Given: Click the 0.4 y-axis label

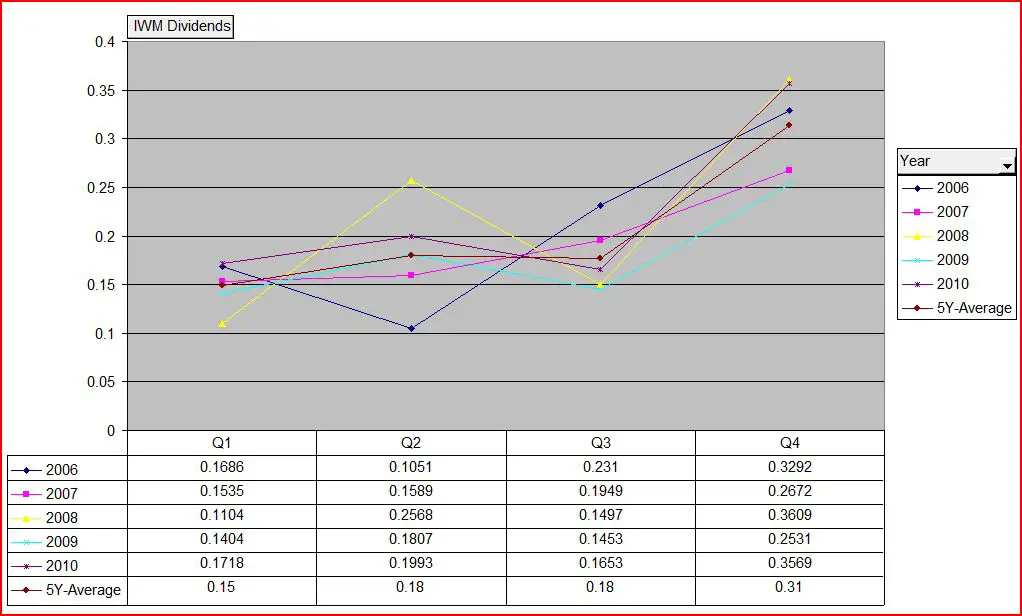Looking at the screenshot, I should click(x=105, y=42).
